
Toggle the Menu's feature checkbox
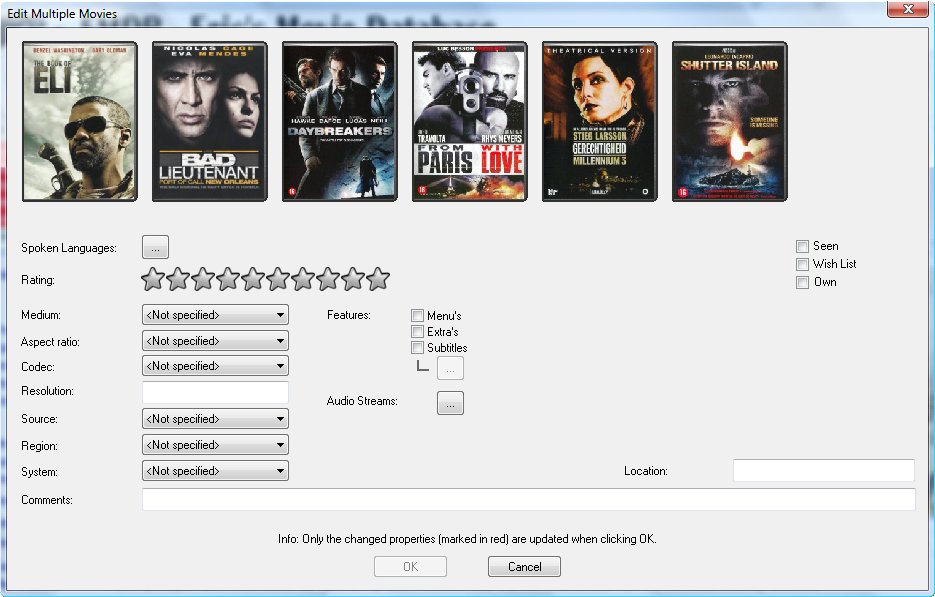click(x=418, y=316)
